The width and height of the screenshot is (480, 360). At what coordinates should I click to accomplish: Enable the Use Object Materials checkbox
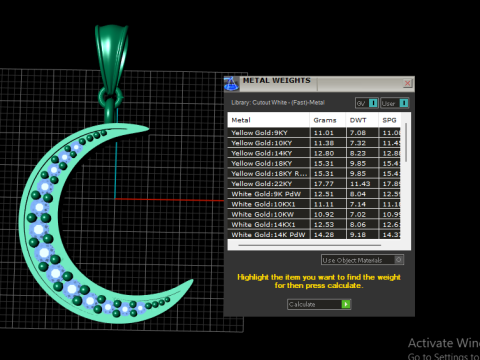pyautogui.click(x=399, y=260)
